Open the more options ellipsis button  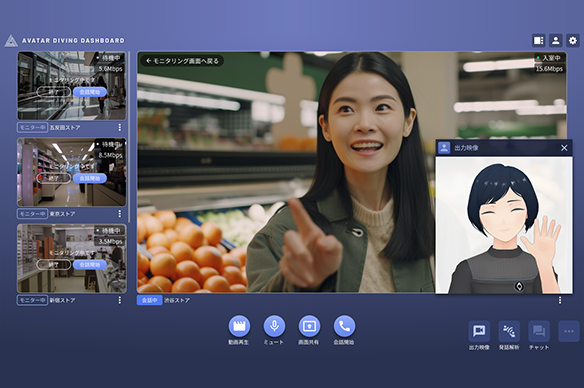(x=569, y=331)
